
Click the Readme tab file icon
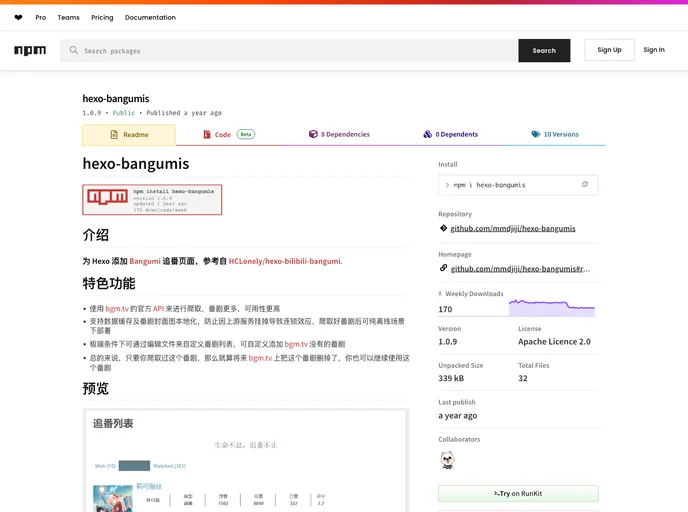click(114, 134)
